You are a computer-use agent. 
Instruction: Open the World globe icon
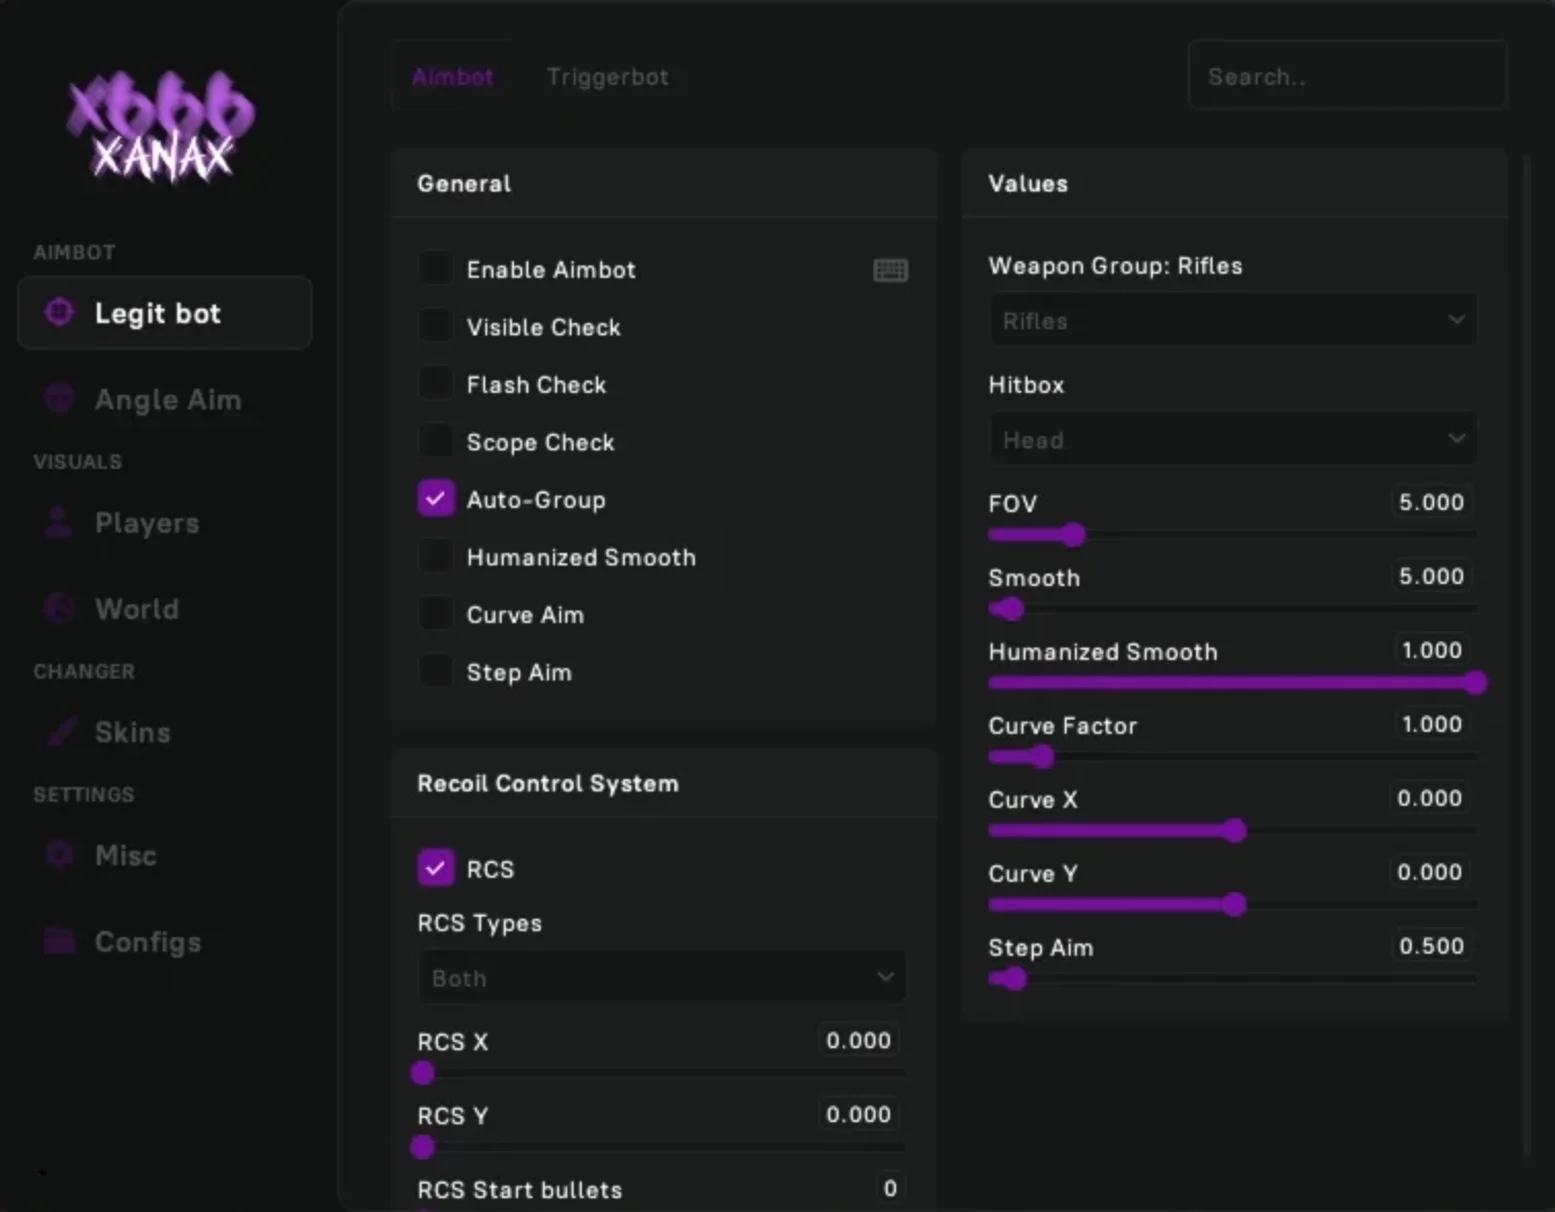click(x=60, y=608)
